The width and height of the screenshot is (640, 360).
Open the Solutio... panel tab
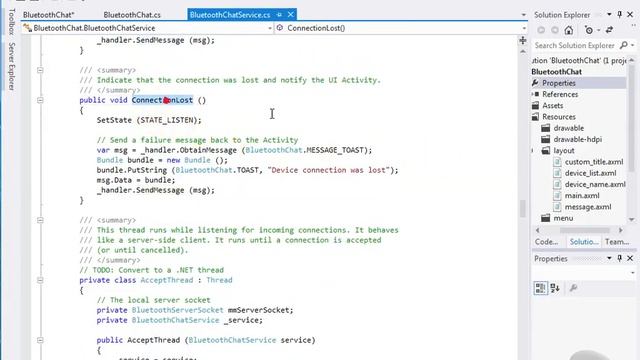[x=584, y=242]
